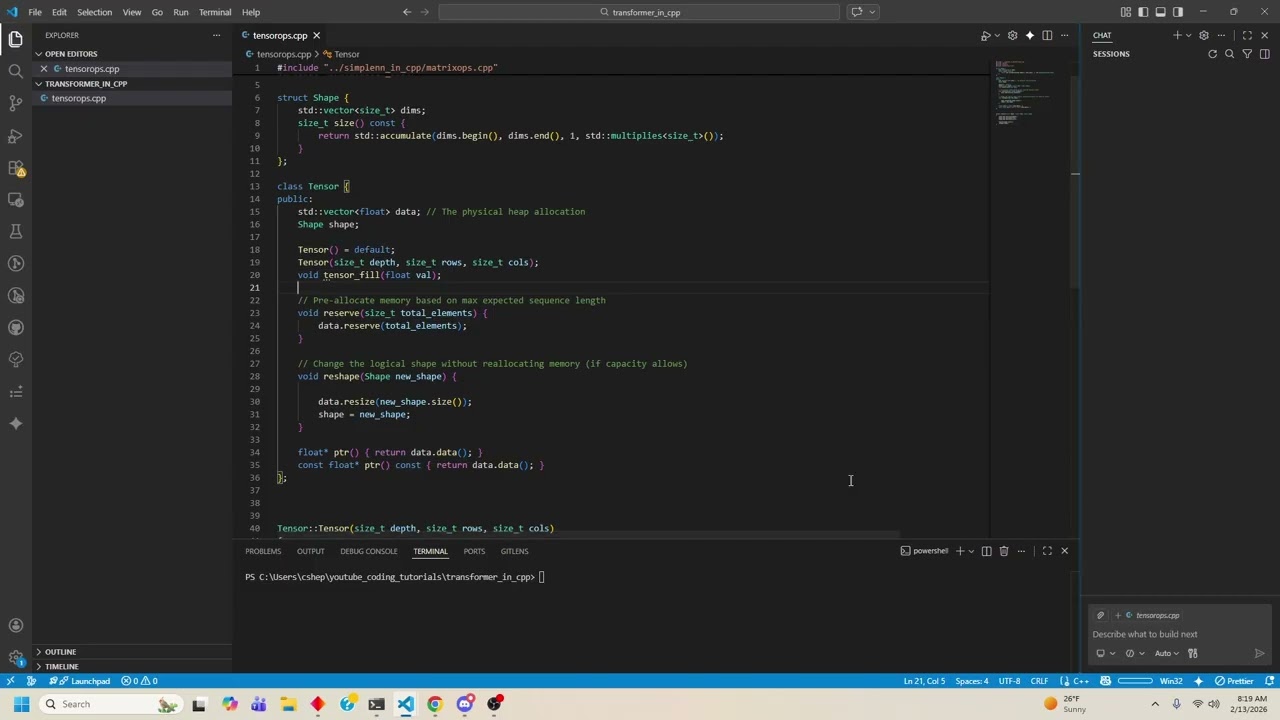The height and width of the screenshot is (720, 1280).
Task: Click the Prettier status bar button
Action: [x=1234, y=681]
